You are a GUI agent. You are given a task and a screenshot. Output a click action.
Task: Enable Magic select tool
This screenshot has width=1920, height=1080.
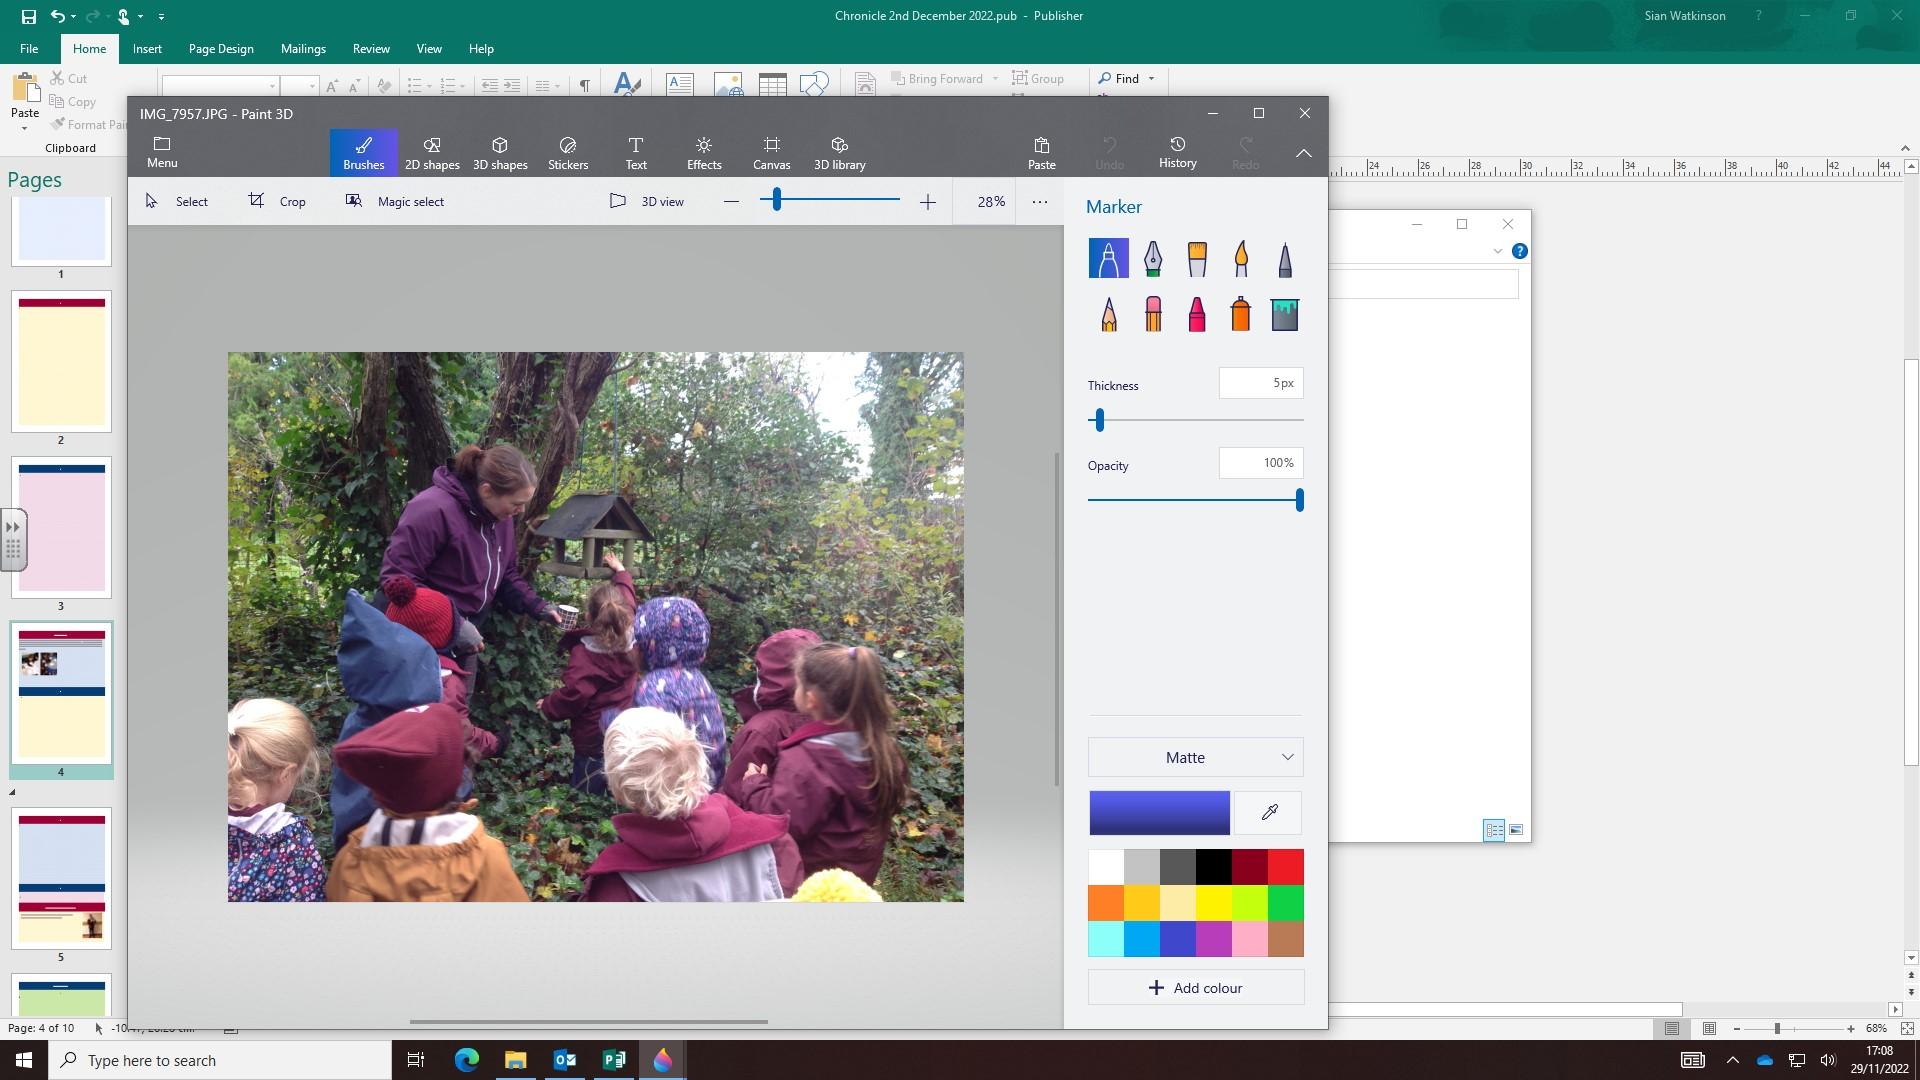coord(395,201)
